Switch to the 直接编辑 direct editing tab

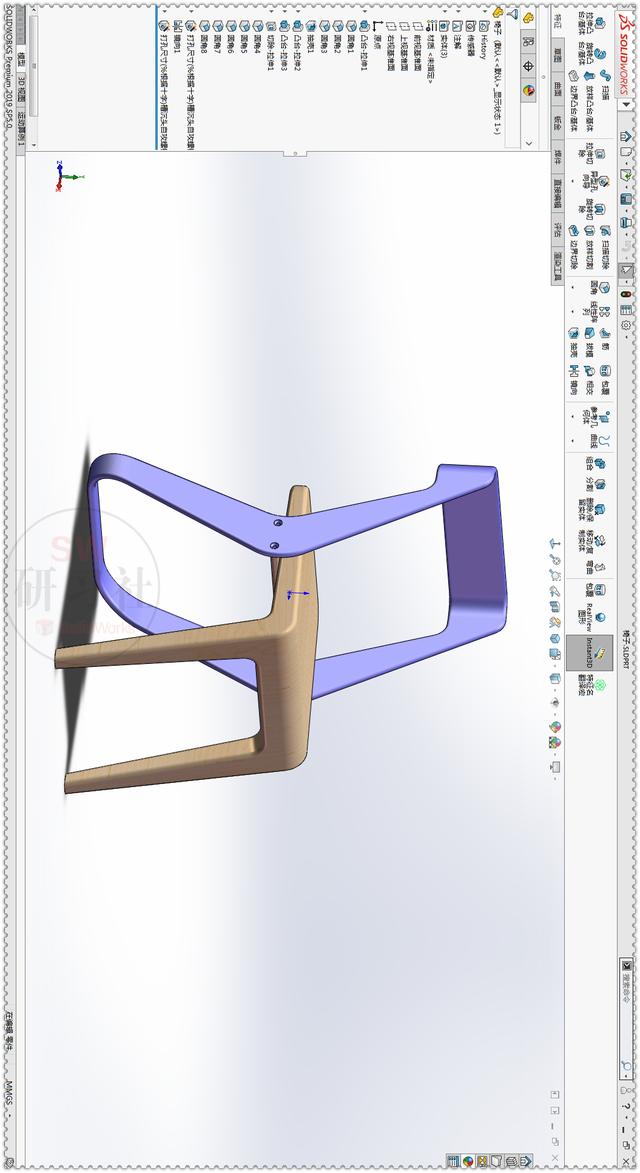(559, 193)
